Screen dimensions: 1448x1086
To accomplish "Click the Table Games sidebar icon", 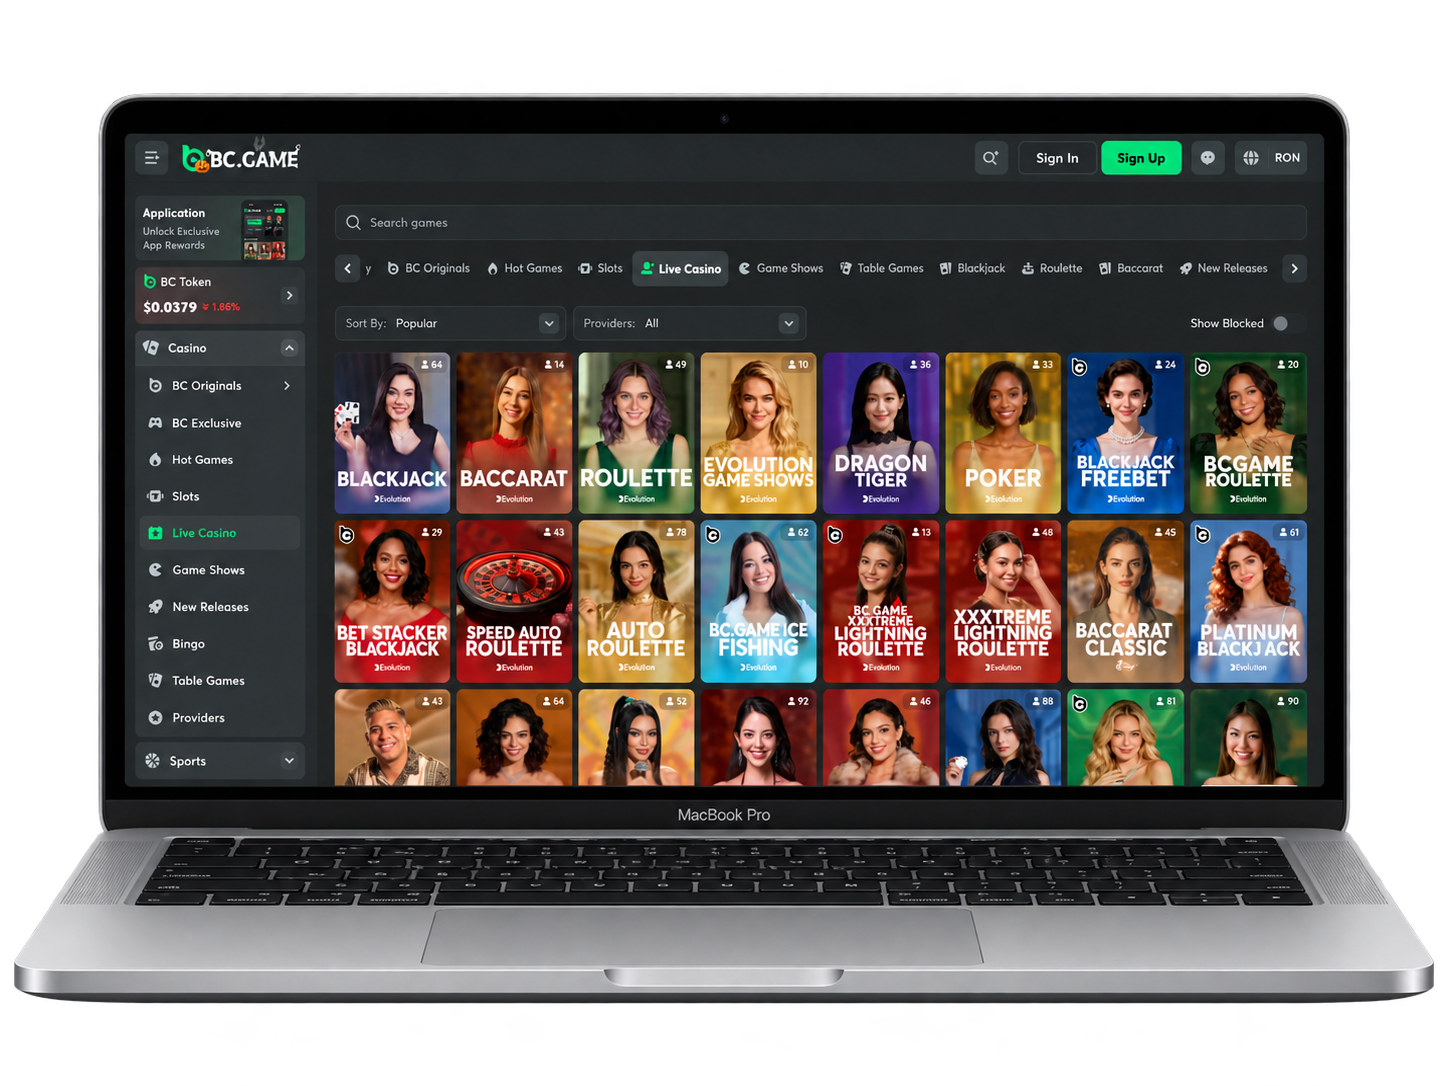I will point(155,681).
